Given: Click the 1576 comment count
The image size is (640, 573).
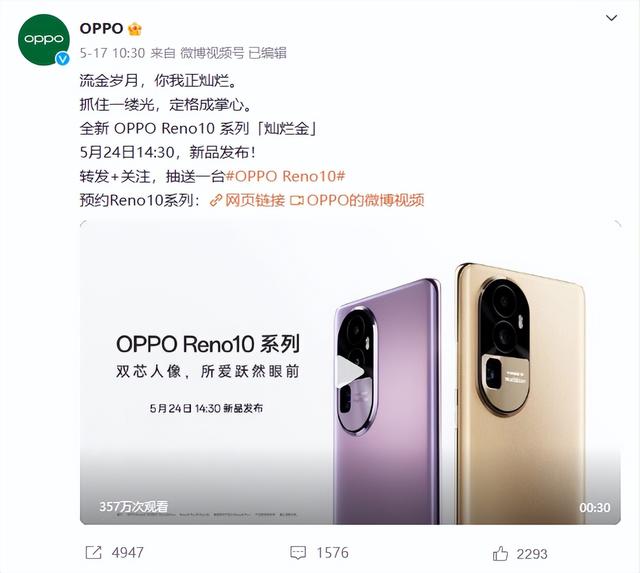Looking at the screenshot, I should (x=333, y=553).
